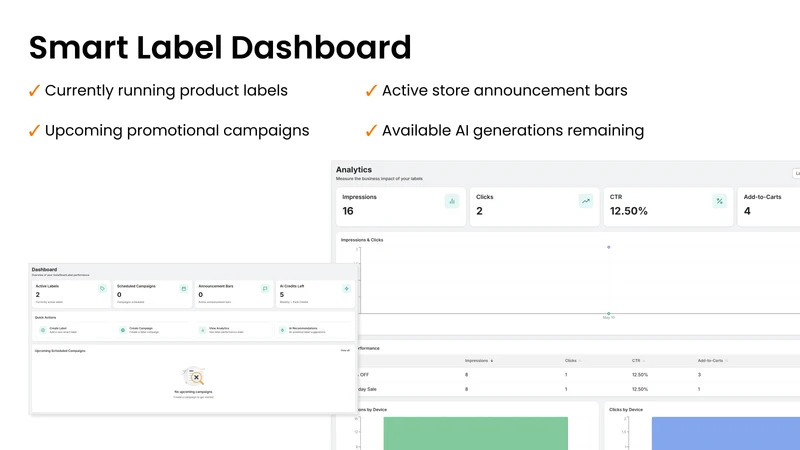Viewport: 800px width, 450px height.
Task: Click the 'Clicks by Device' title
Action: tap(626, 410)
